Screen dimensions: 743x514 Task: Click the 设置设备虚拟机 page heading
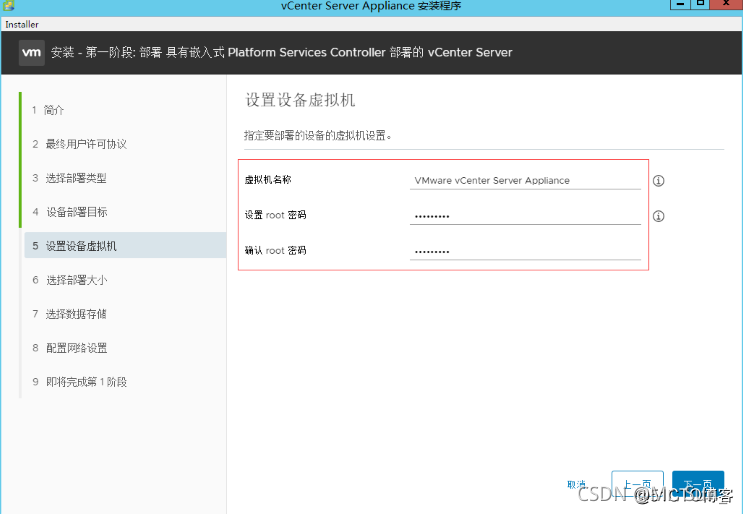tap(300, 100)
